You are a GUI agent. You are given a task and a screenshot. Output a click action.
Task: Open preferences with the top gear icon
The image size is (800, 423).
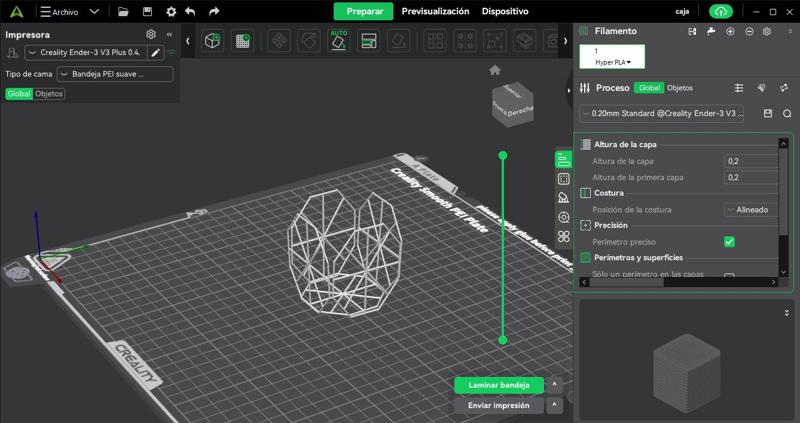[x=171, y=11]
